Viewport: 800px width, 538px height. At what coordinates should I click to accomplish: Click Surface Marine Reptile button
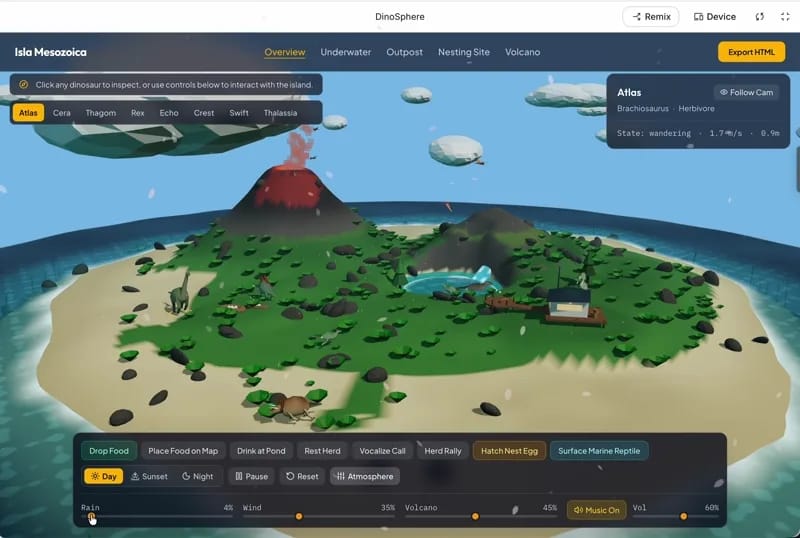coord(599,451)
